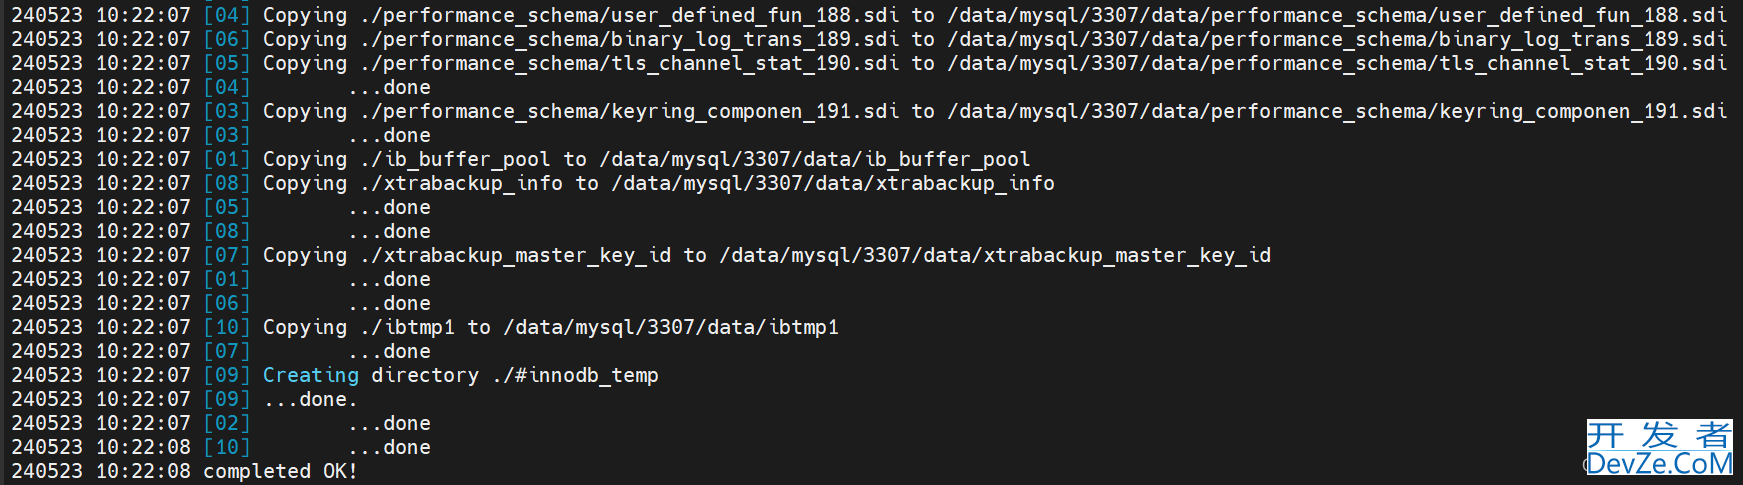Click the tls_channel_stat_190.sdi source path

point(629,63)
